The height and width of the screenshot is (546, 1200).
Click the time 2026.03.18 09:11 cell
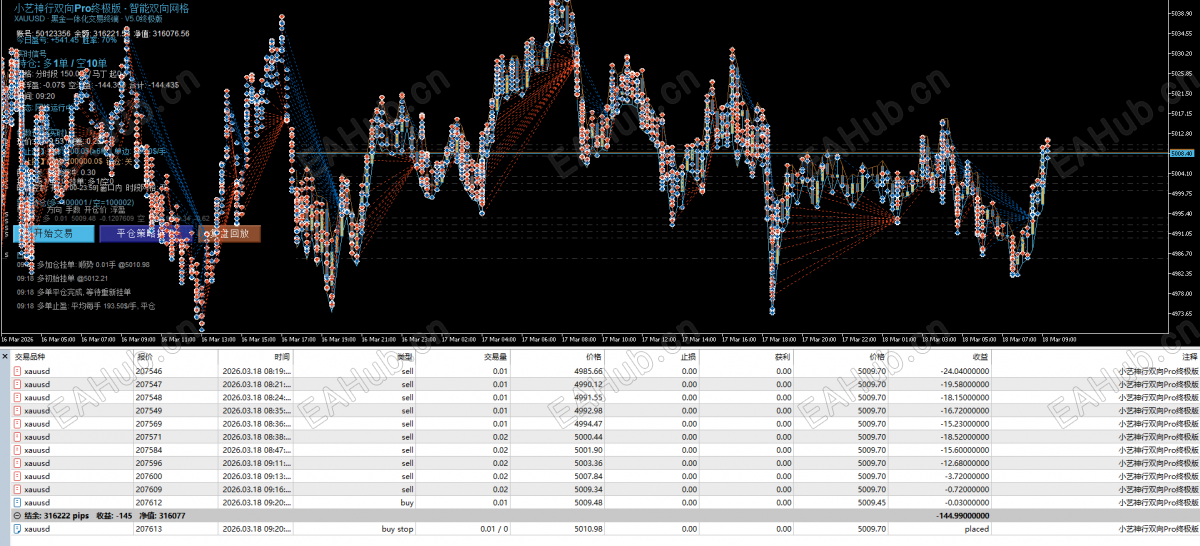tap(256, 462)
